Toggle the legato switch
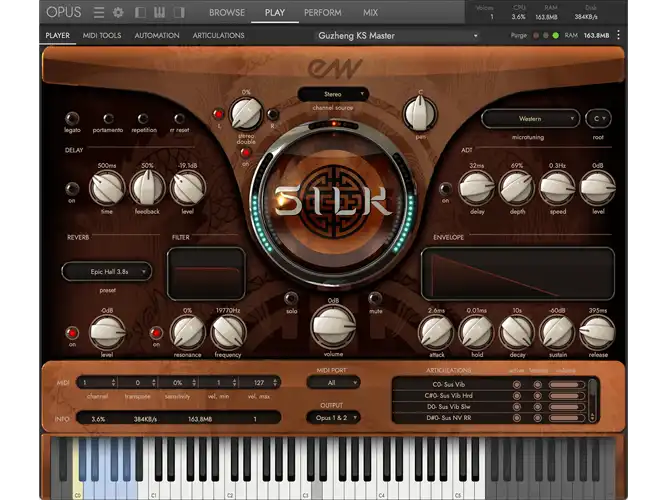 pos(72,118)
